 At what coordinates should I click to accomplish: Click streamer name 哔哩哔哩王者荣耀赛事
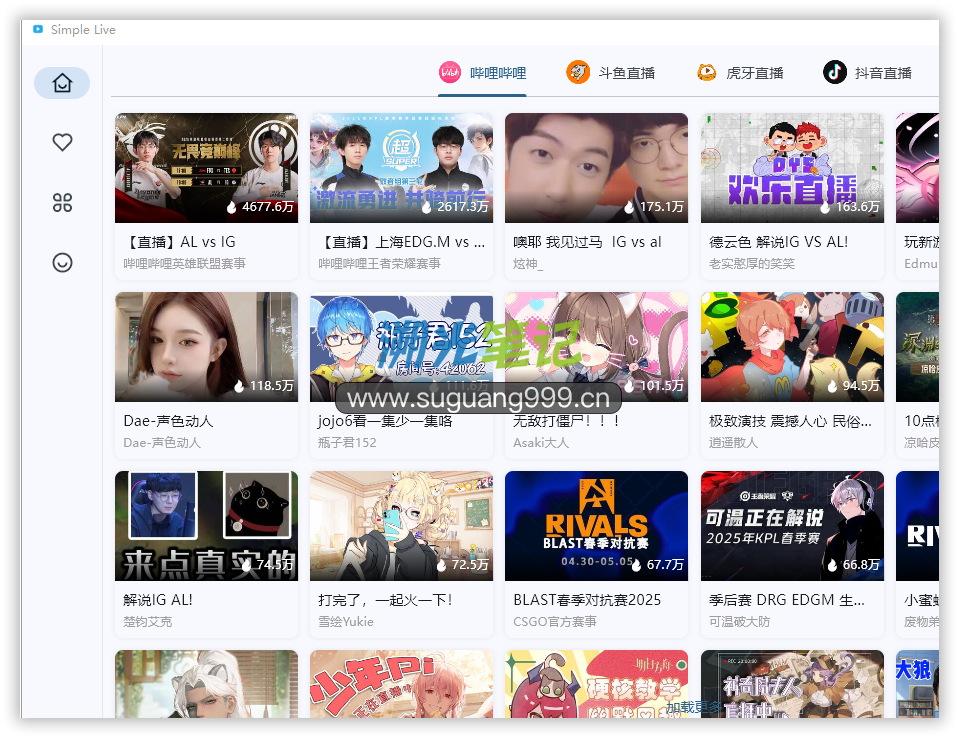(x=380, y=264)
